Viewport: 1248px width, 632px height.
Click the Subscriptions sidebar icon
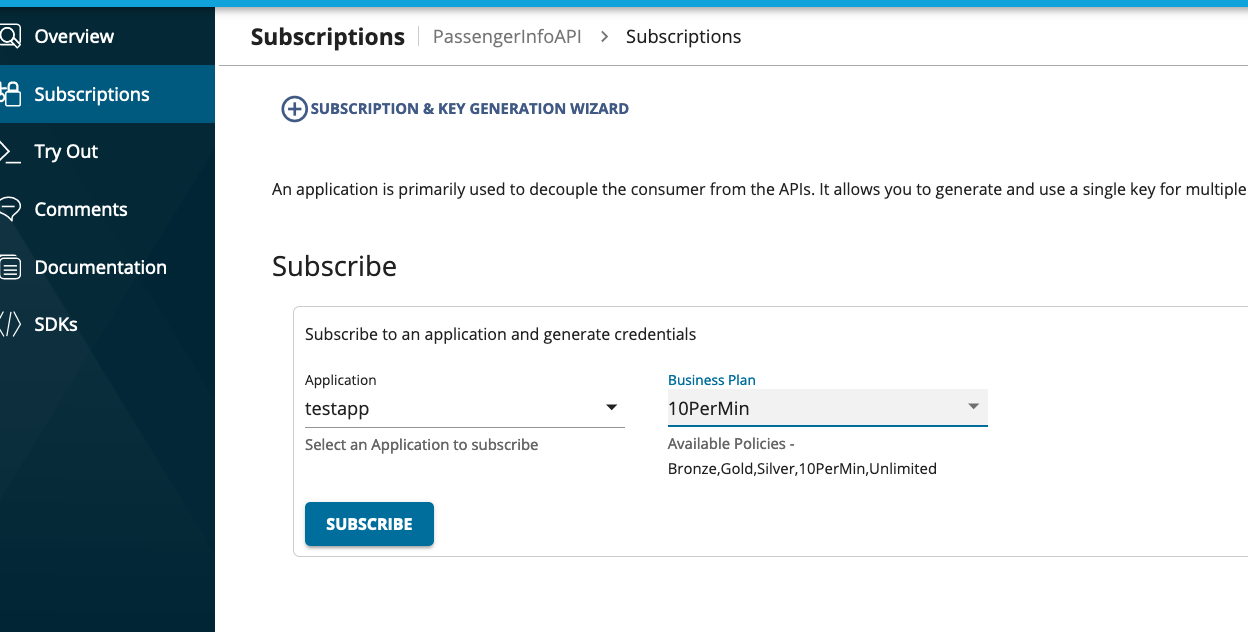(x=10, y=94)
